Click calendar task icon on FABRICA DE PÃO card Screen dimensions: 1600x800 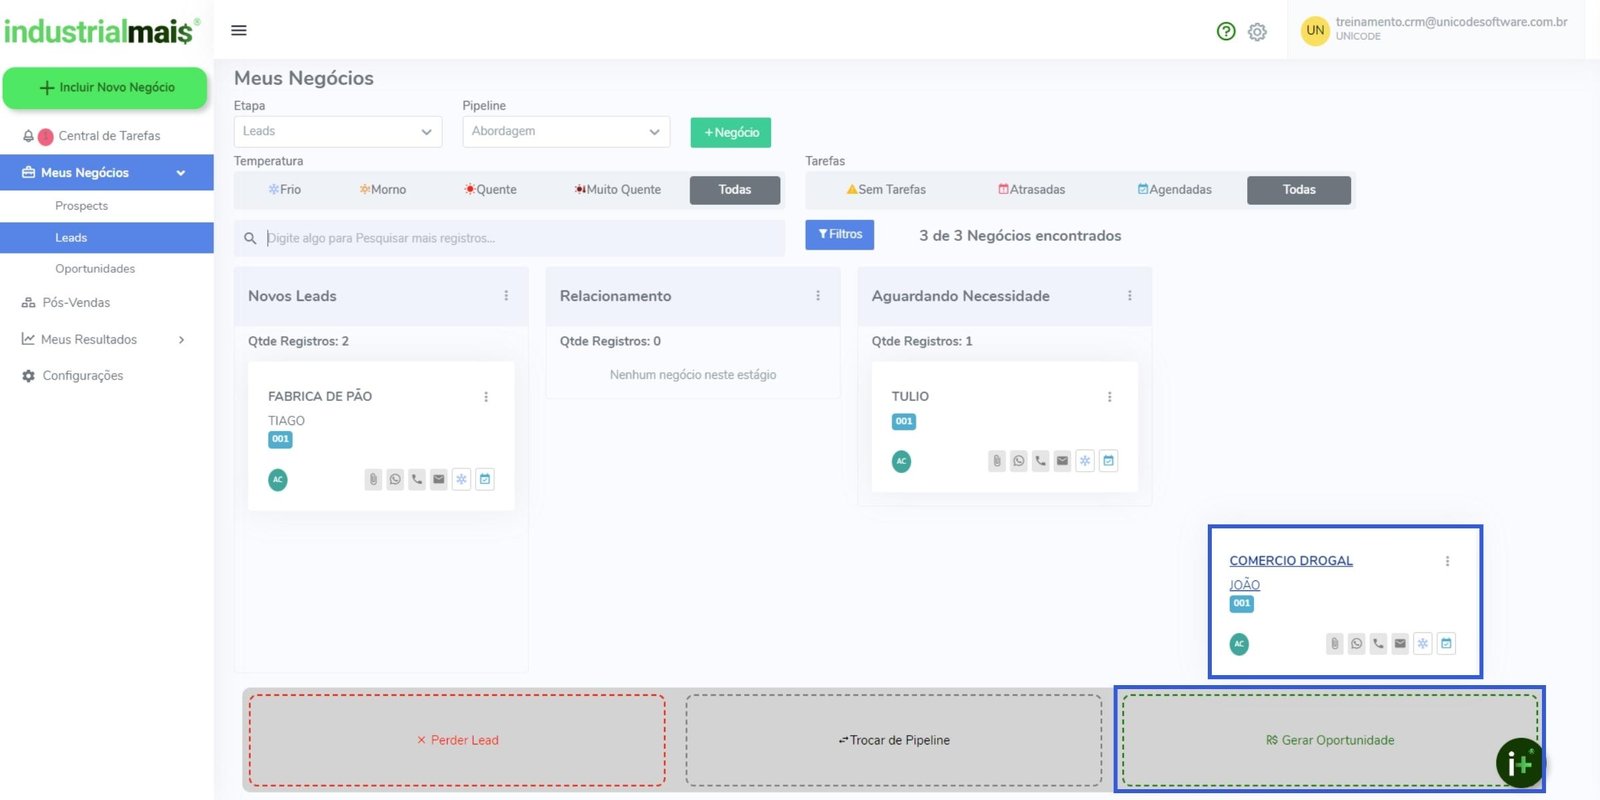pos(485,479)
